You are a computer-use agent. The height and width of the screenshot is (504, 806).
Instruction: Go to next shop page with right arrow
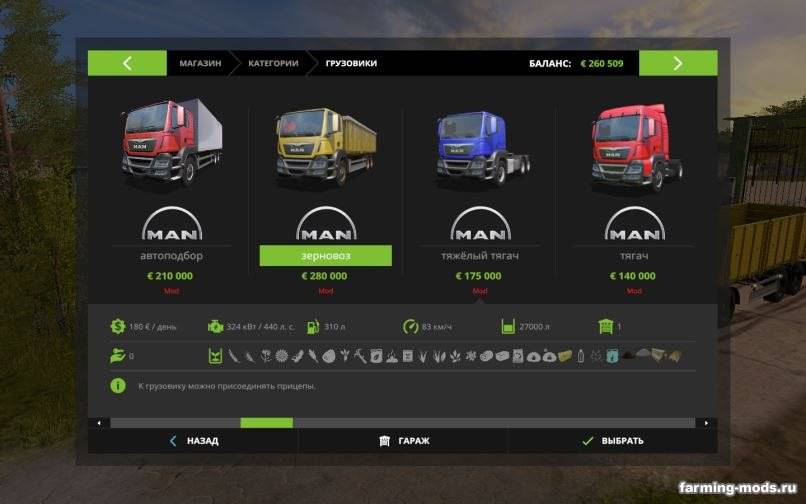678,63
